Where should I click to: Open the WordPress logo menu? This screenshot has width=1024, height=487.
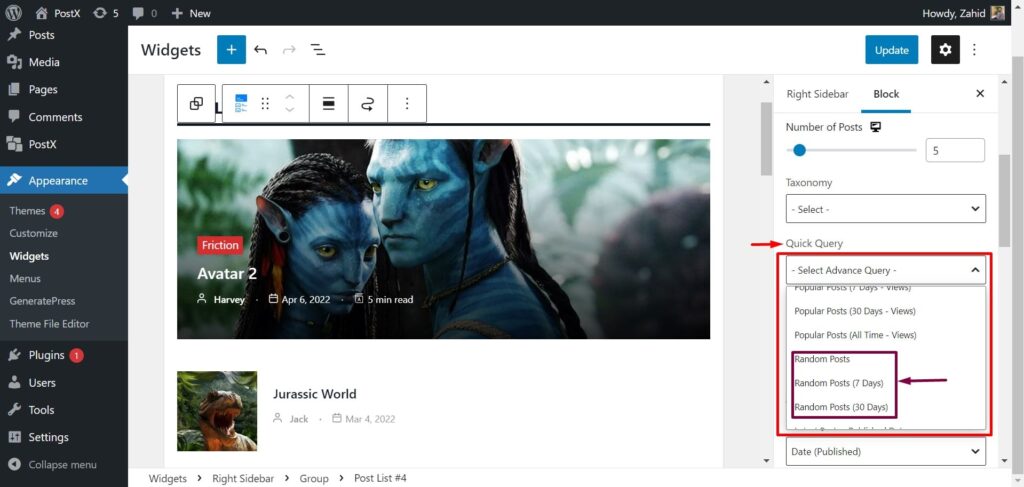[14, 13]
